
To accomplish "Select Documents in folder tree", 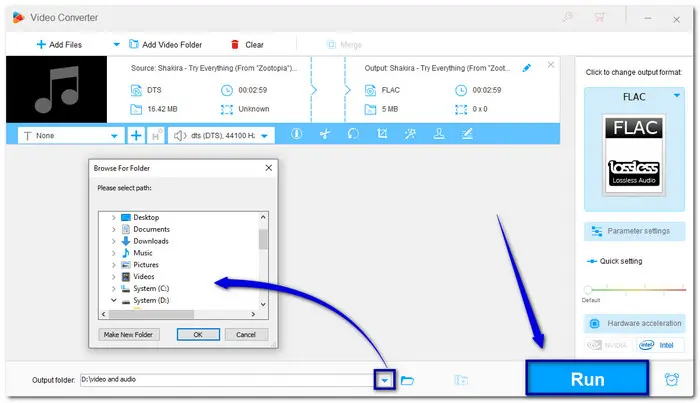I will (x=151, y=229).
